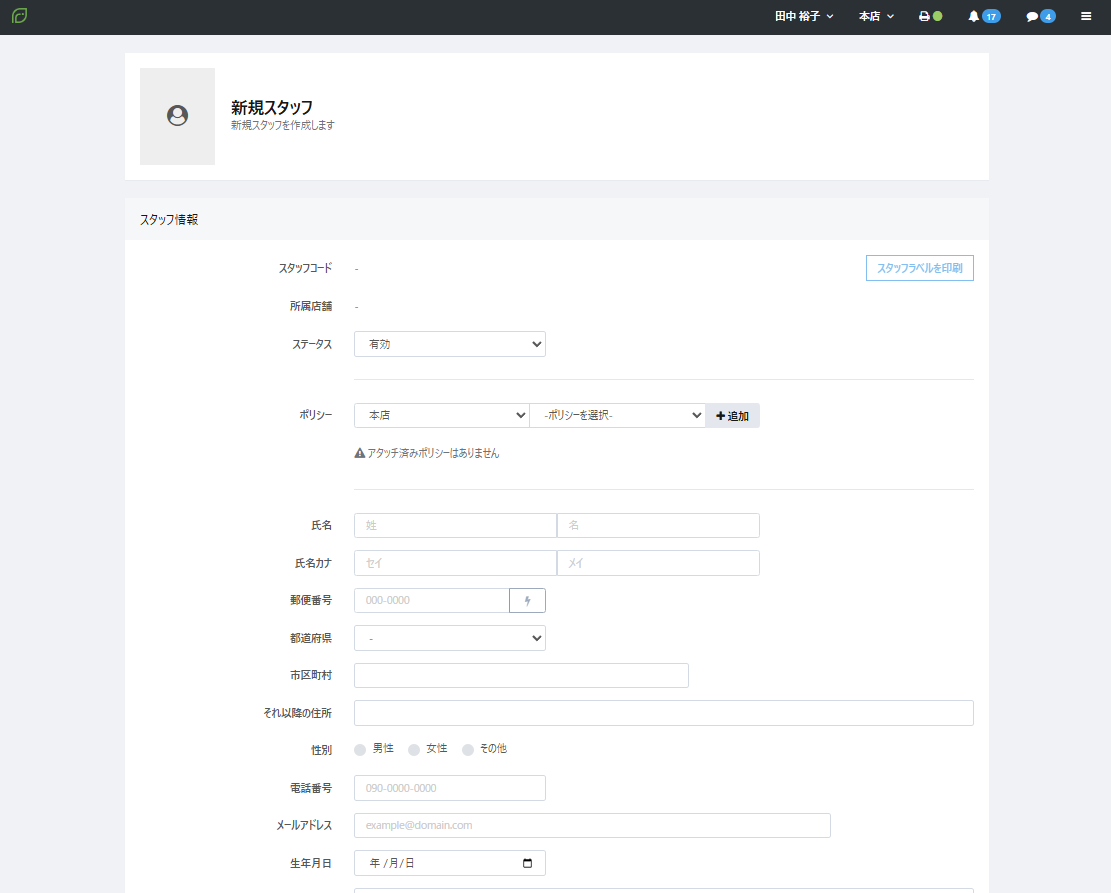Click the staff avatar placeholder image
The height and width of the screenshot is (893, 1111).
(178, 116)
